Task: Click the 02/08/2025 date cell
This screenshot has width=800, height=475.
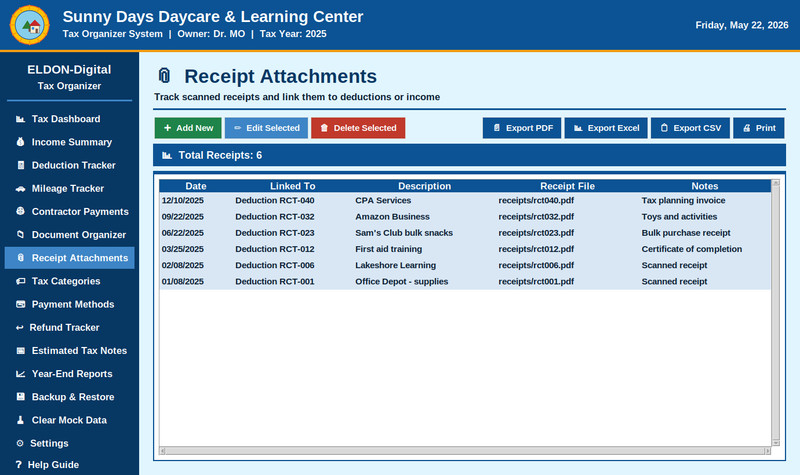Action: coord(183,265)
